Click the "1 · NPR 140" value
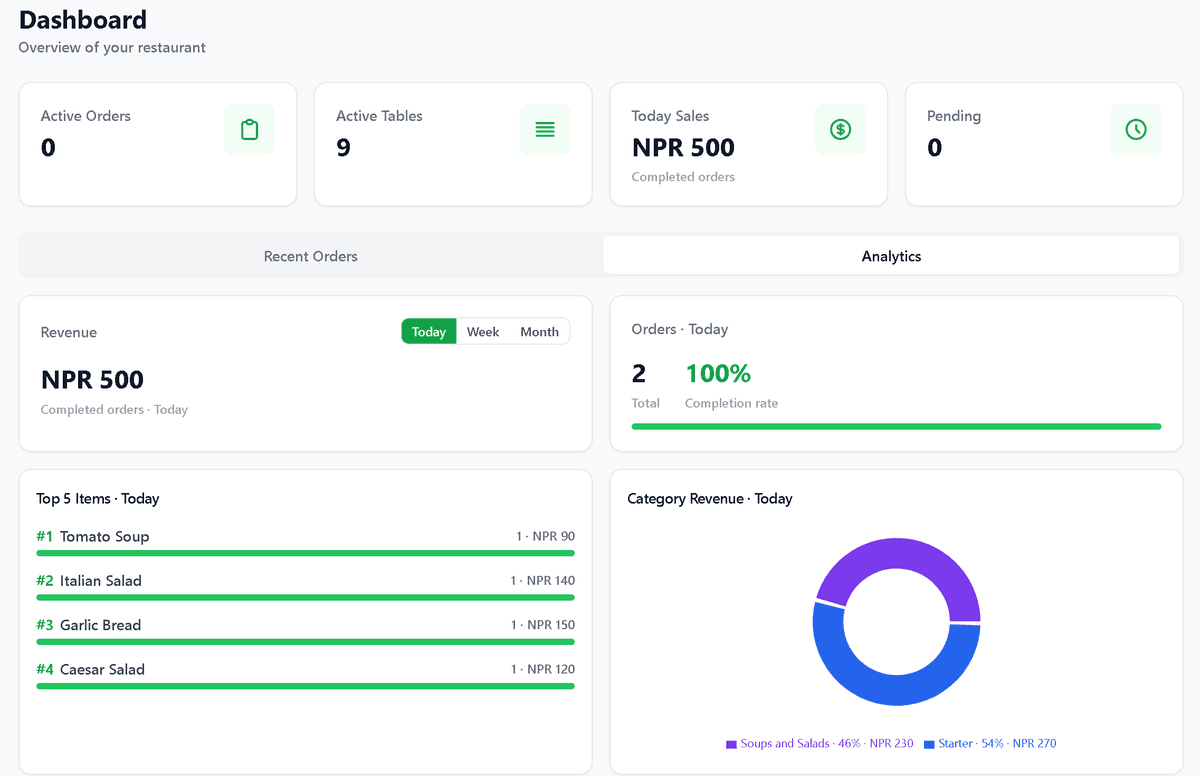This screenshot has height=776, width=1200. tap(543, 580)
